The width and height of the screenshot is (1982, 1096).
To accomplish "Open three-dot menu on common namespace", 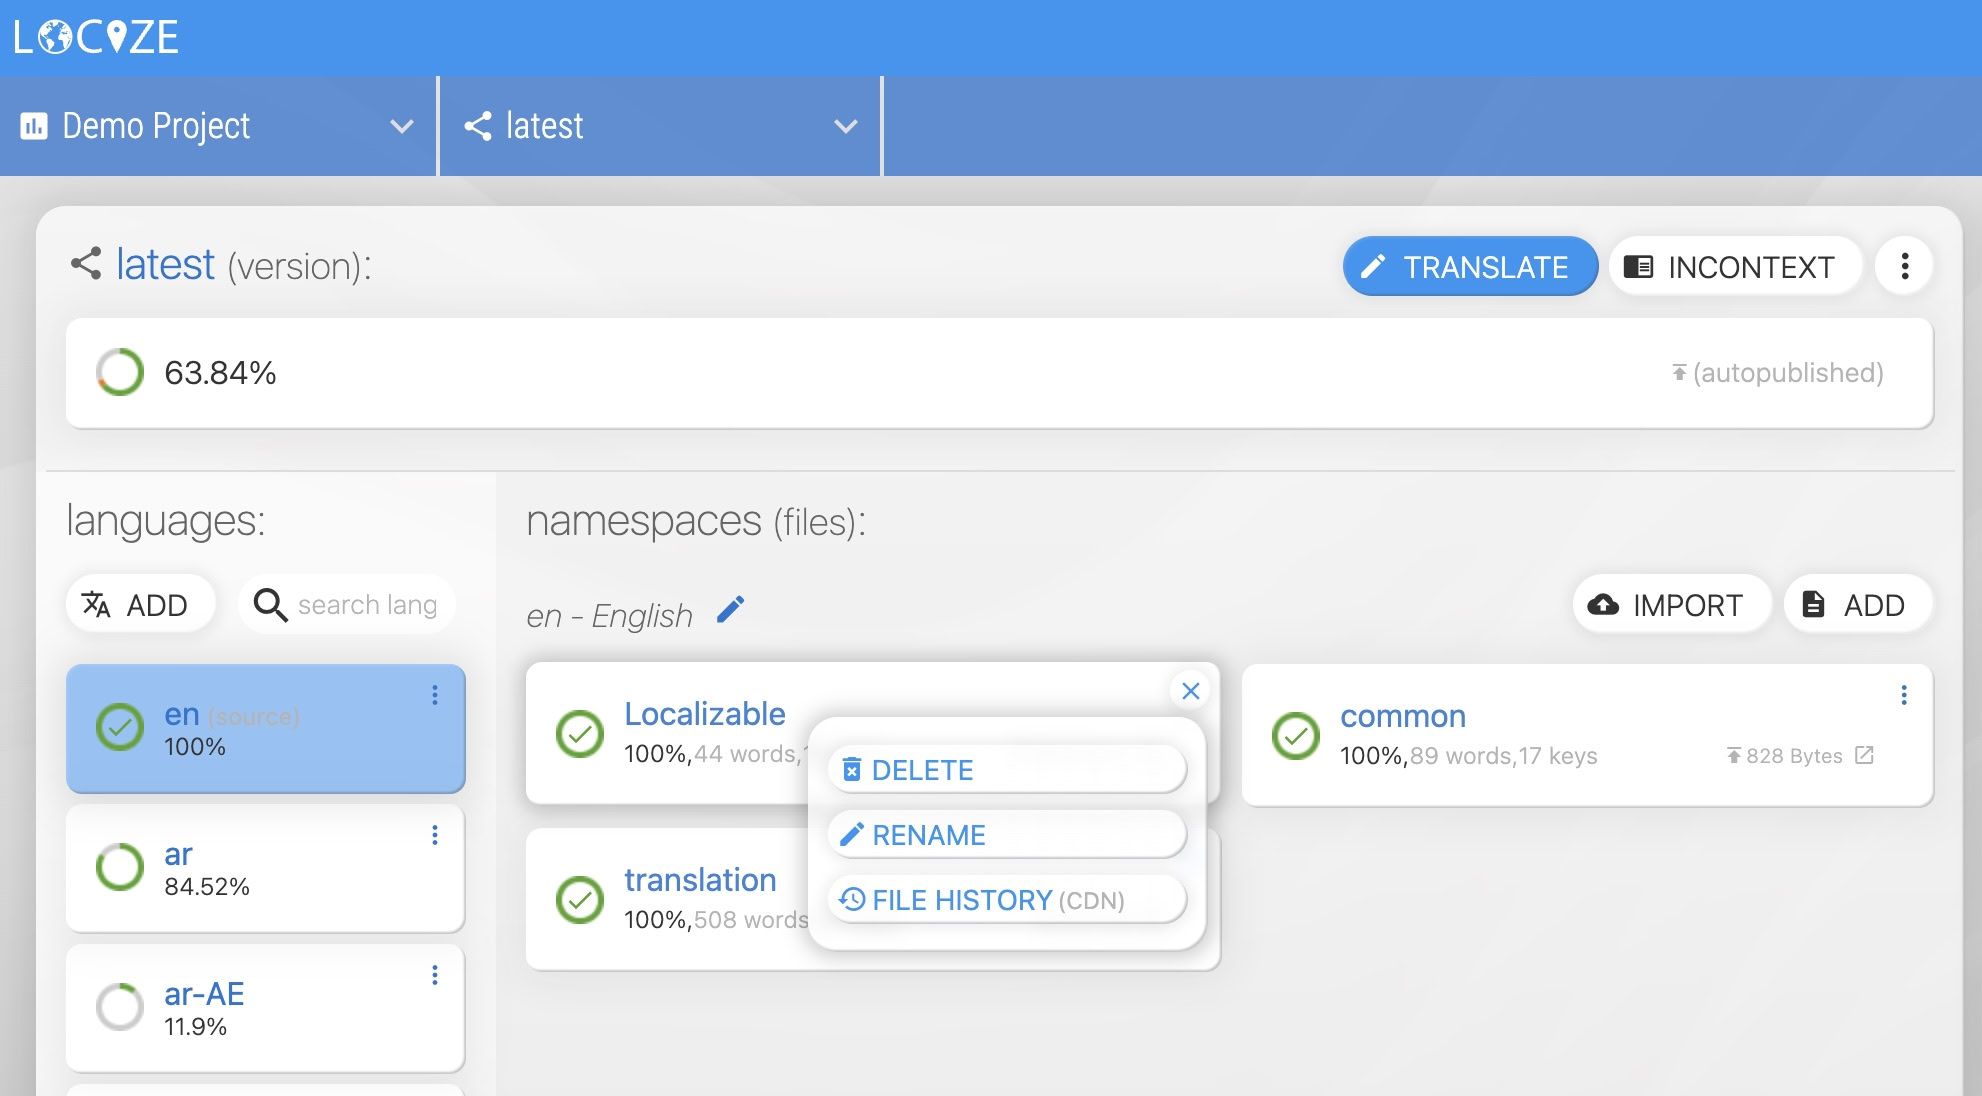I will pos(1903,695).
